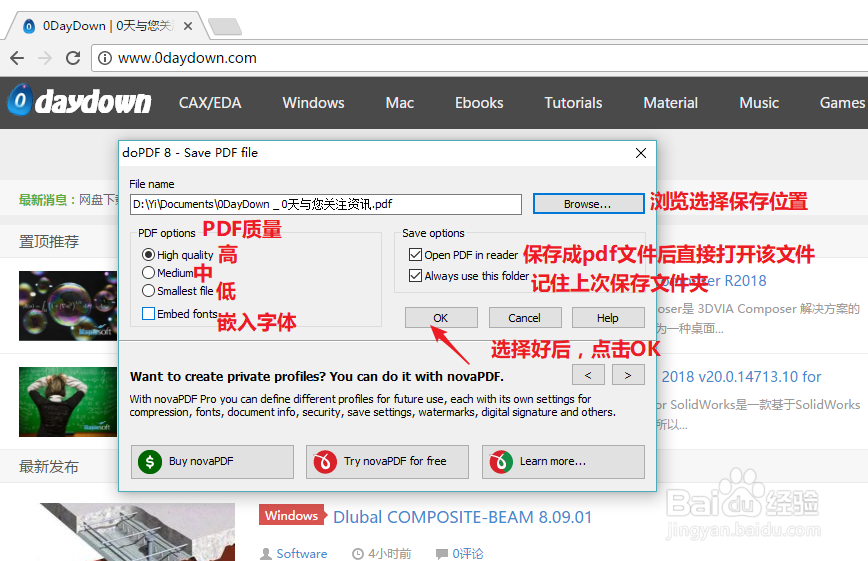868x561 pixels.
Task: Click the green dollar Buy novaPDF icon
Action: [x=150, y=461]
